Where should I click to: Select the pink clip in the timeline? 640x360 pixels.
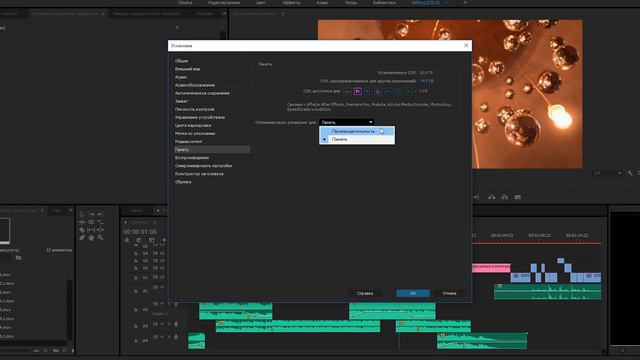[x=491, y=267]
